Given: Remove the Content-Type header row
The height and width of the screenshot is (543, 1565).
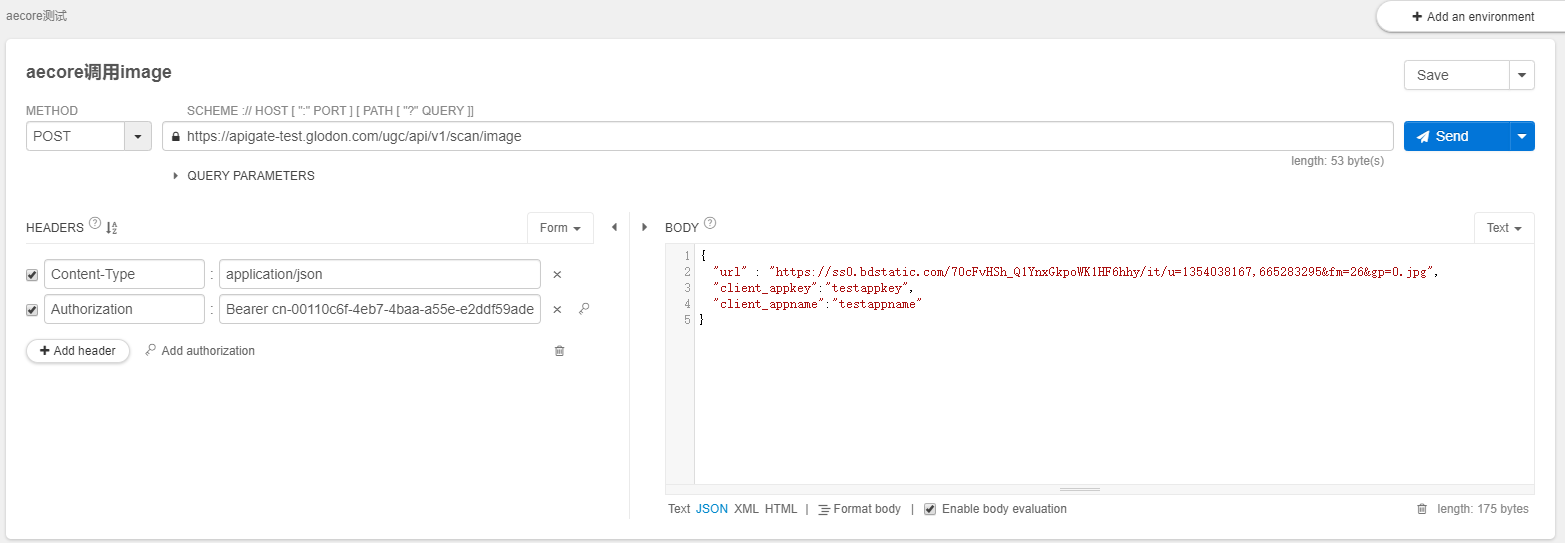Looking at the screenshot, I should pos(557,274).
